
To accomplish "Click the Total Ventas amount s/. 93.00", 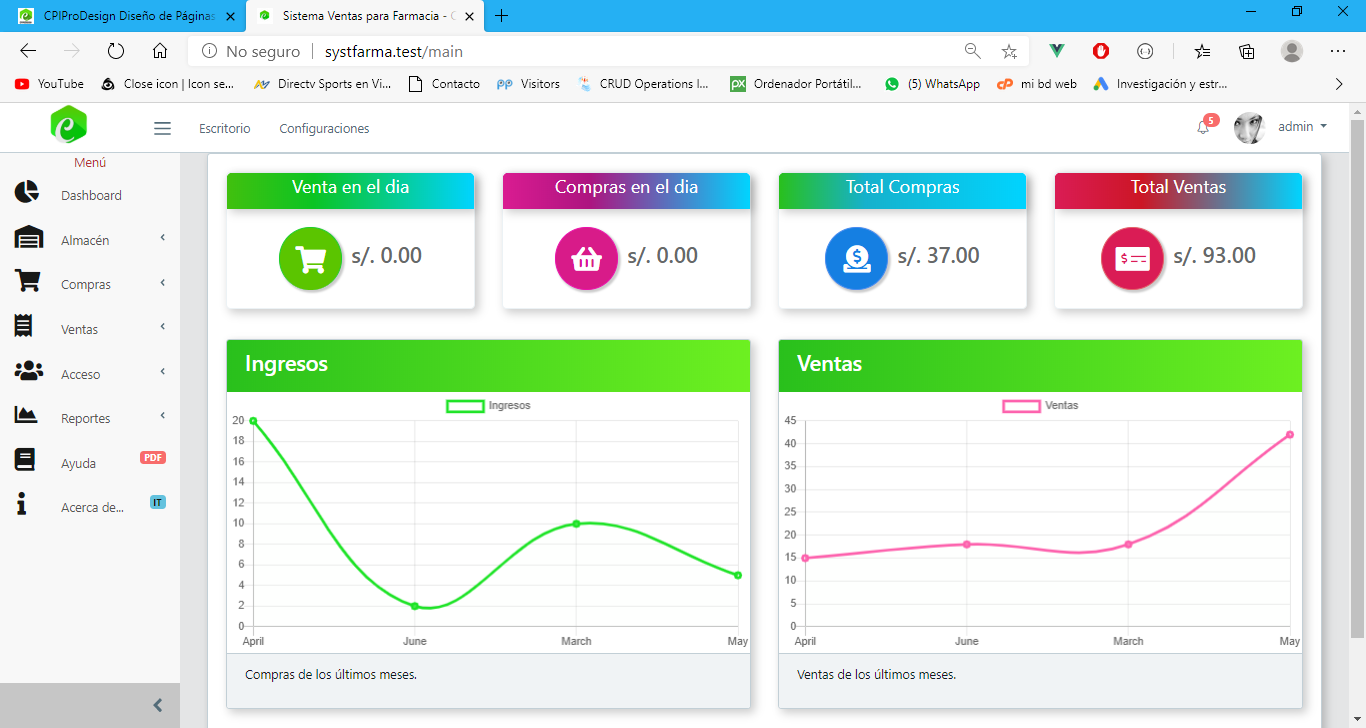I will 1214,256.
